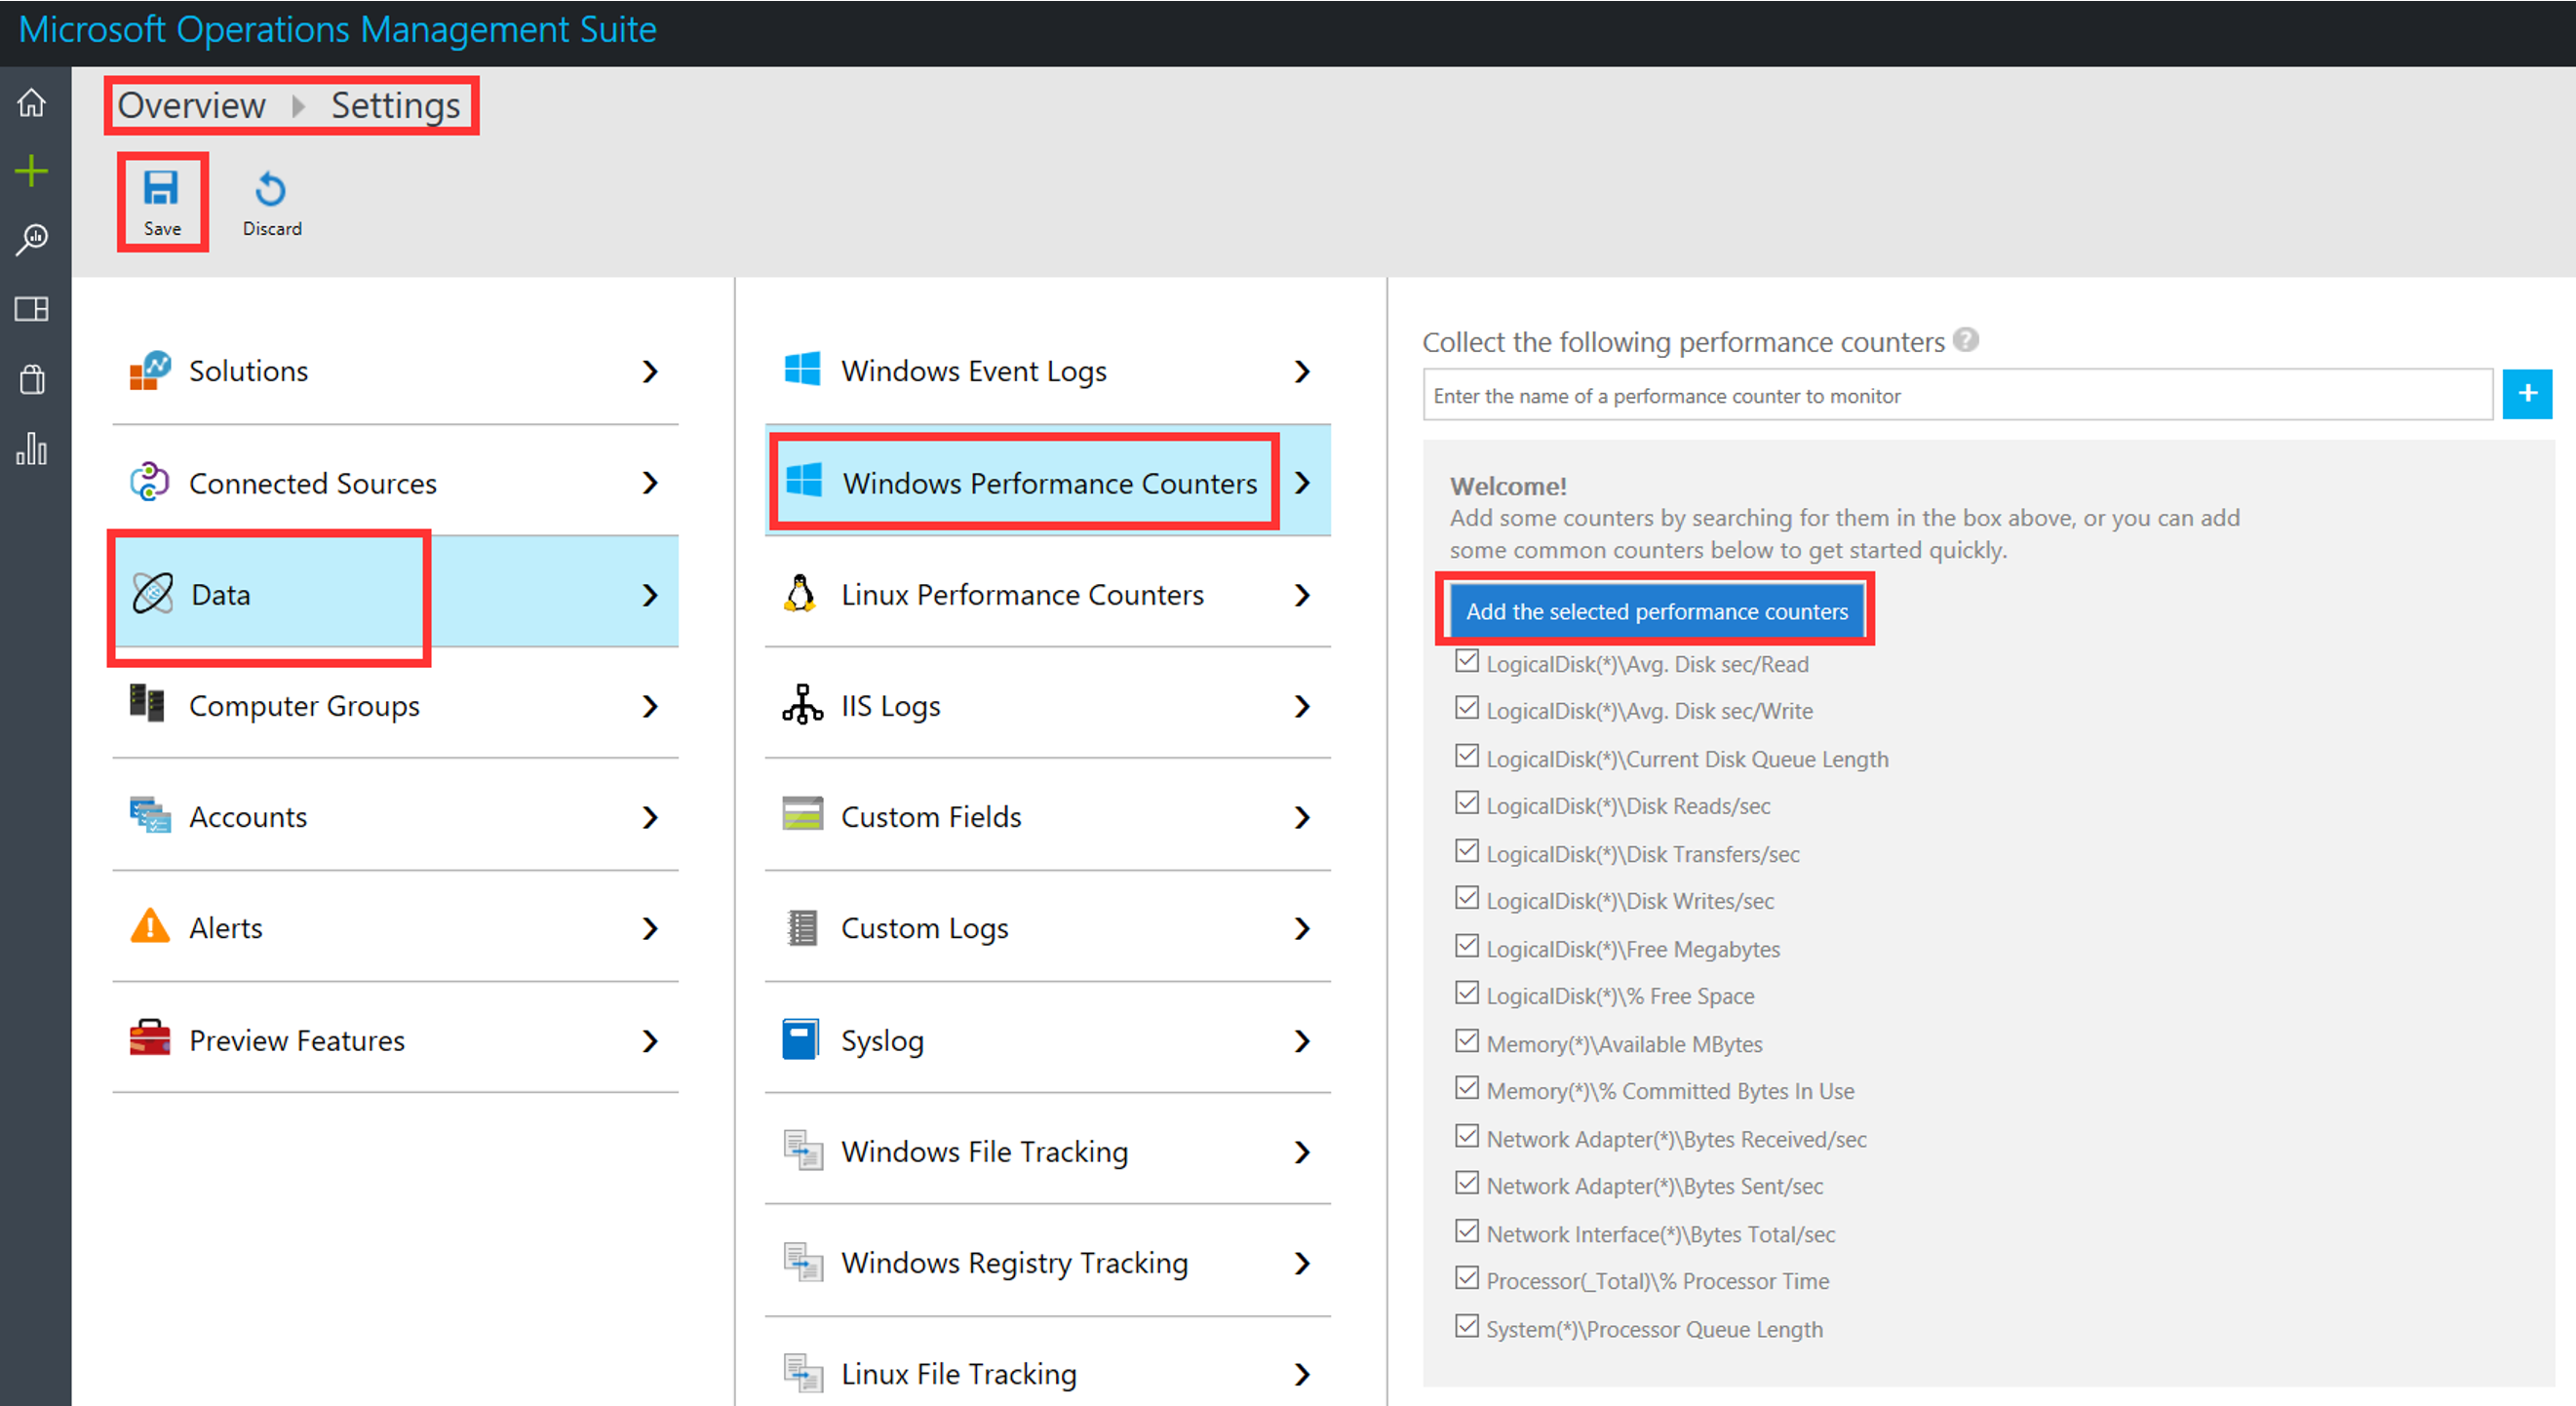Toggle LogicalDisk Free Megabytes checkbox
Image resolution: width=2576 pixels, height=1406 pixels.
(x=1467, y=946)
